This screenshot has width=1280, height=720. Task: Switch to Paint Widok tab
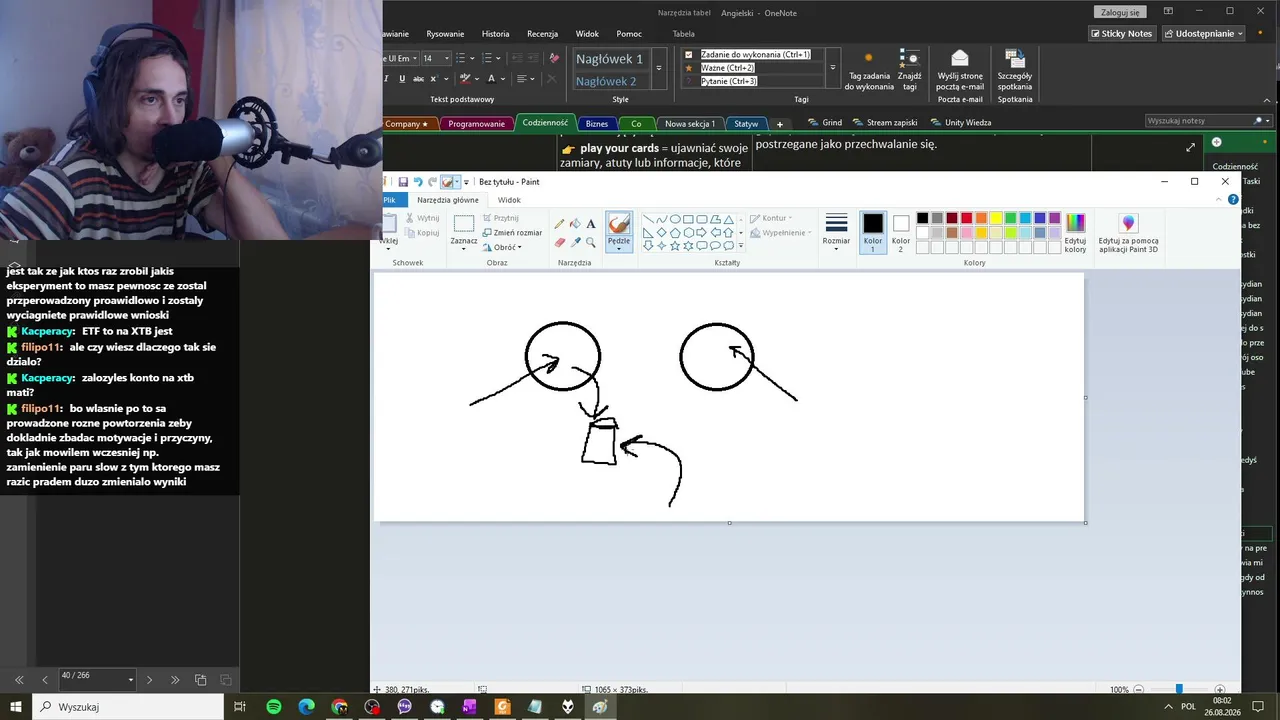(x=509, y=200)
